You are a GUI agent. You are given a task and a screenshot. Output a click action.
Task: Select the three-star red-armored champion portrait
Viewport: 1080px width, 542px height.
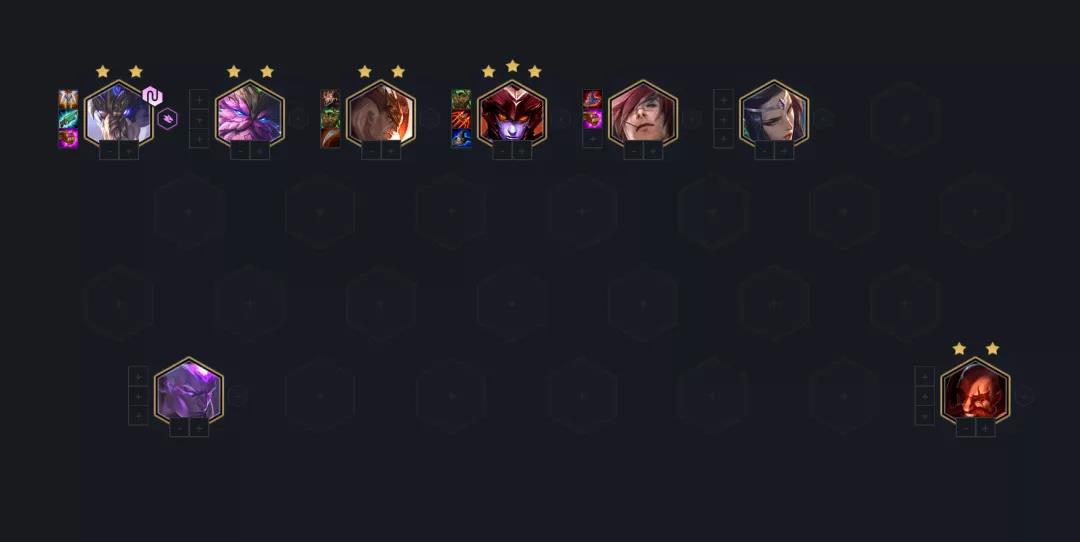(x=512, y=114)
